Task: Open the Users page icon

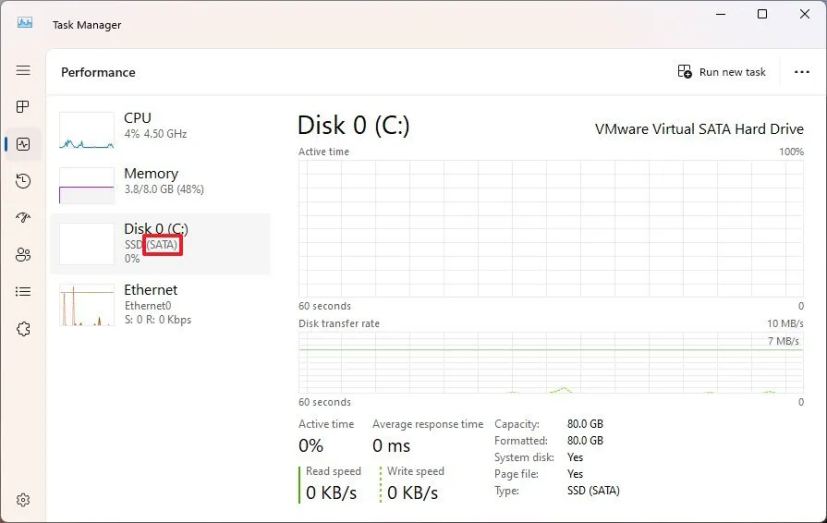Action: click(23, 255)
